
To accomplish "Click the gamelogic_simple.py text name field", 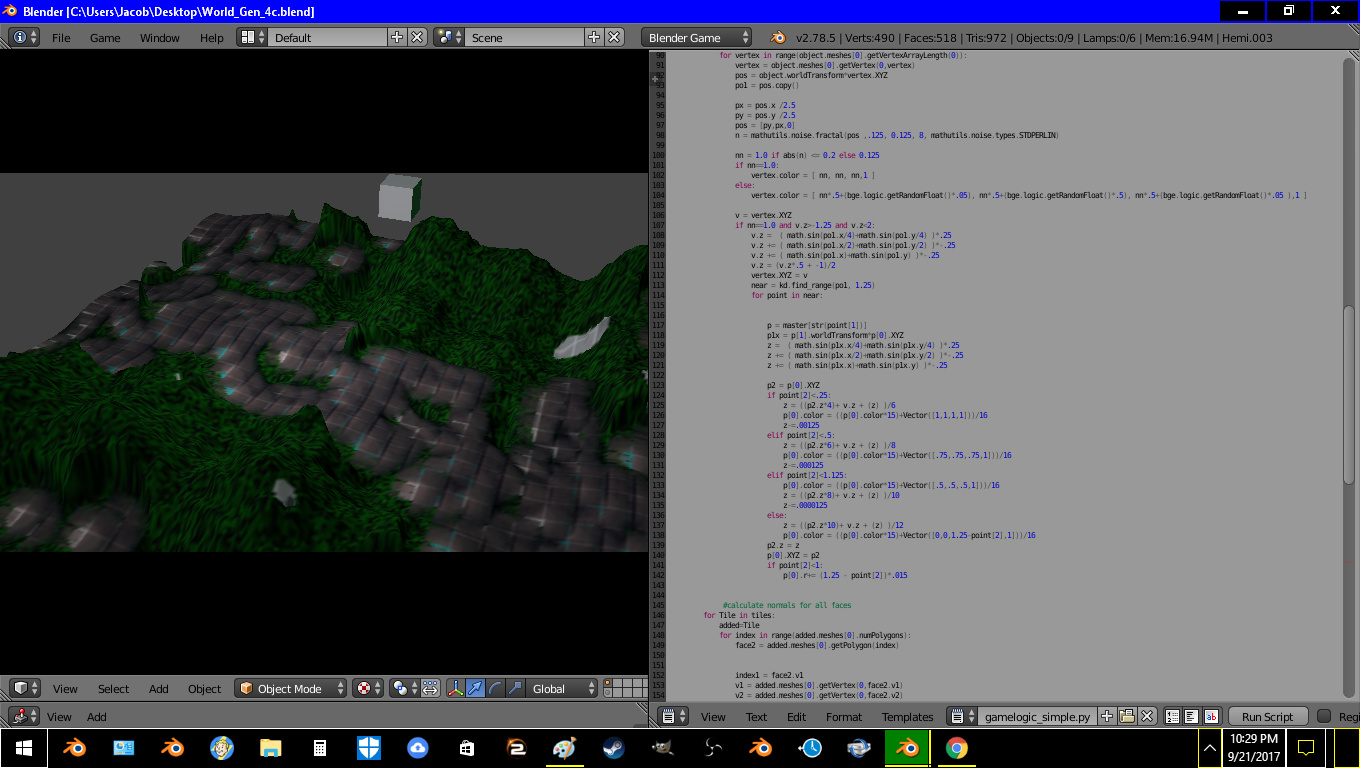I will coord(1038,716).
